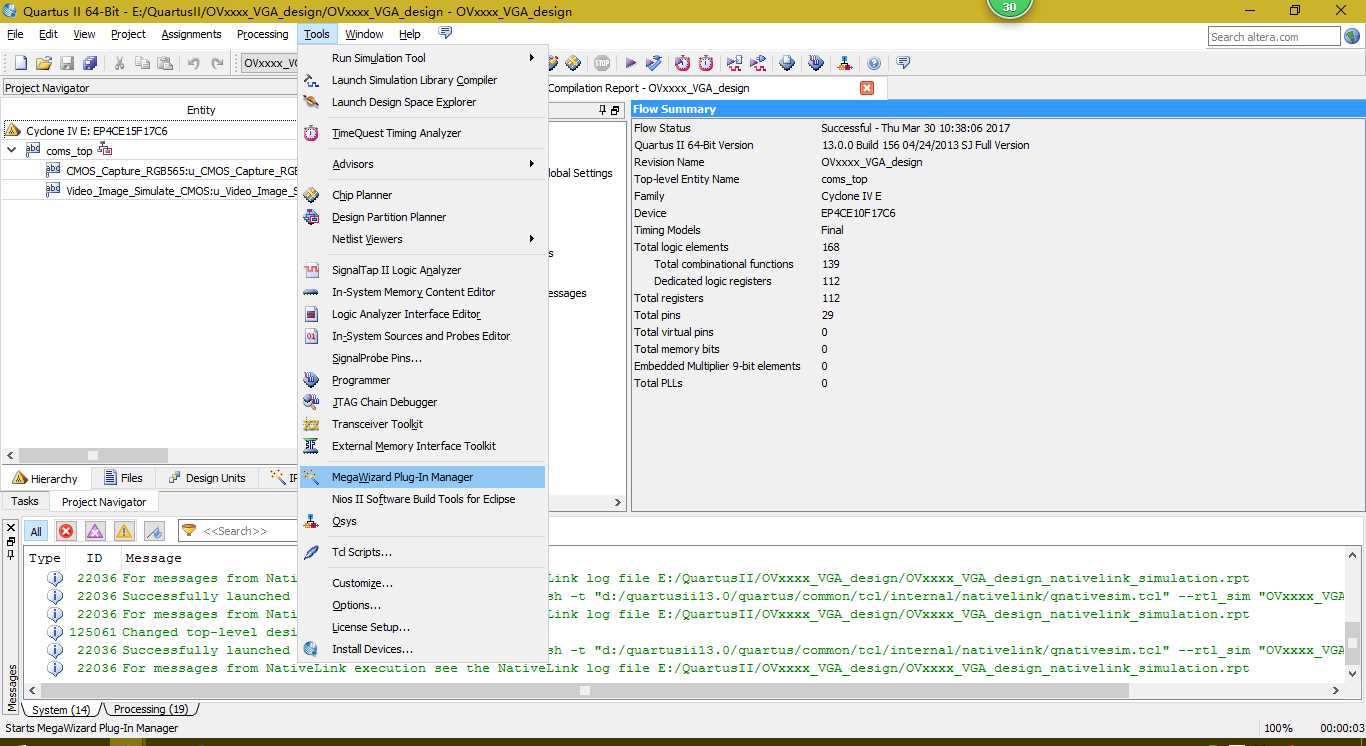
Task: Filter messages by critical warning icon
Action: pyautogui.click(x=95, y=531)
